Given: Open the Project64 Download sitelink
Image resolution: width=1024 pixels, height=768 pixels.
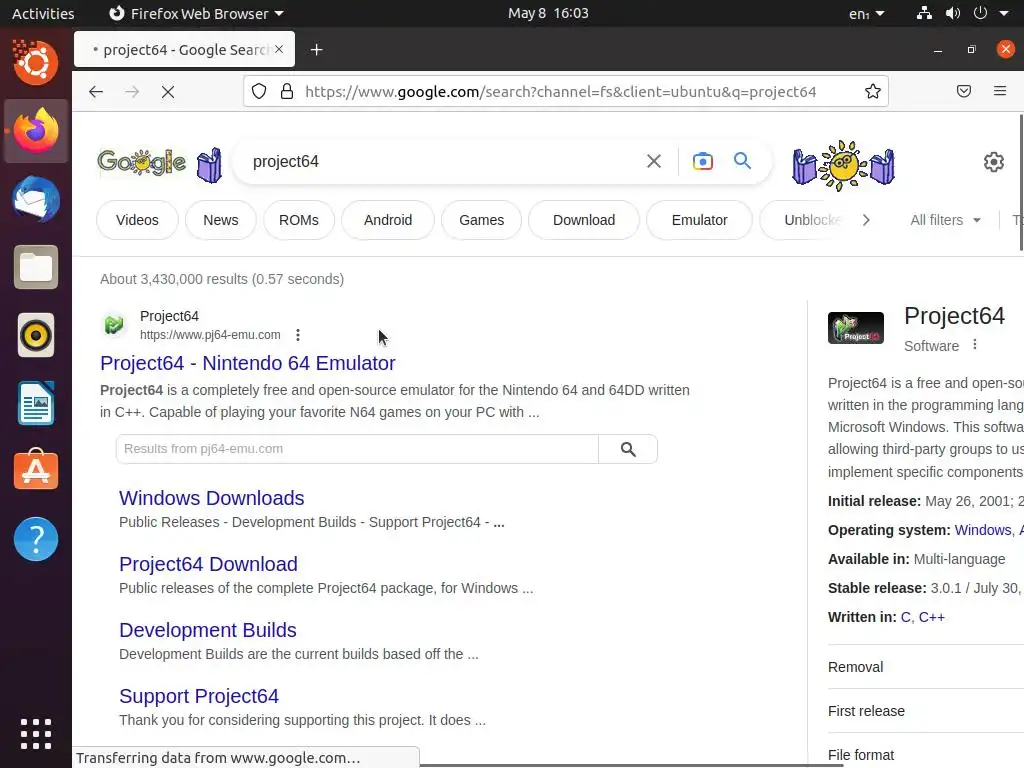Looking at the screenshot, I should pyautogui.click(x=208, y=564).
